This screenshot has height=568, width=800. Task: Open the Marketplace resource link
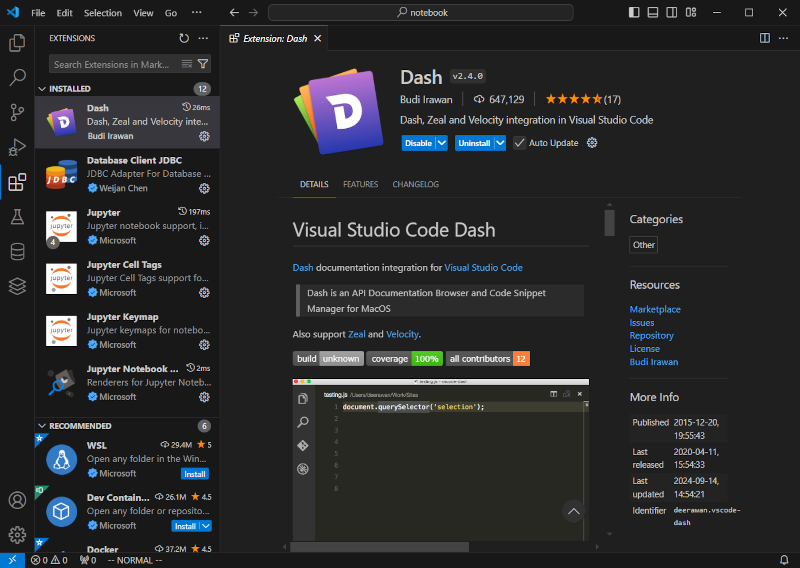pyautogui.click(x=655, y=309)
